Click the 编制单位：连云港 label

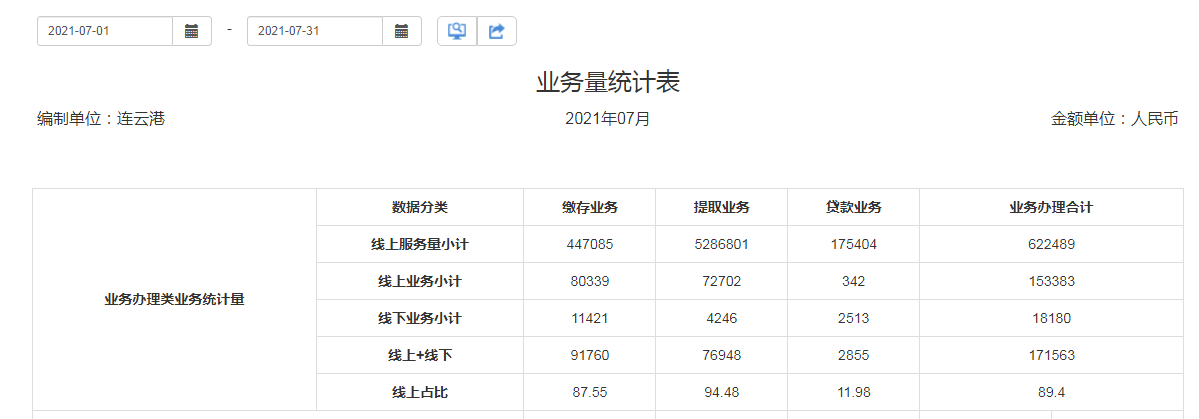tap(101, 119)
